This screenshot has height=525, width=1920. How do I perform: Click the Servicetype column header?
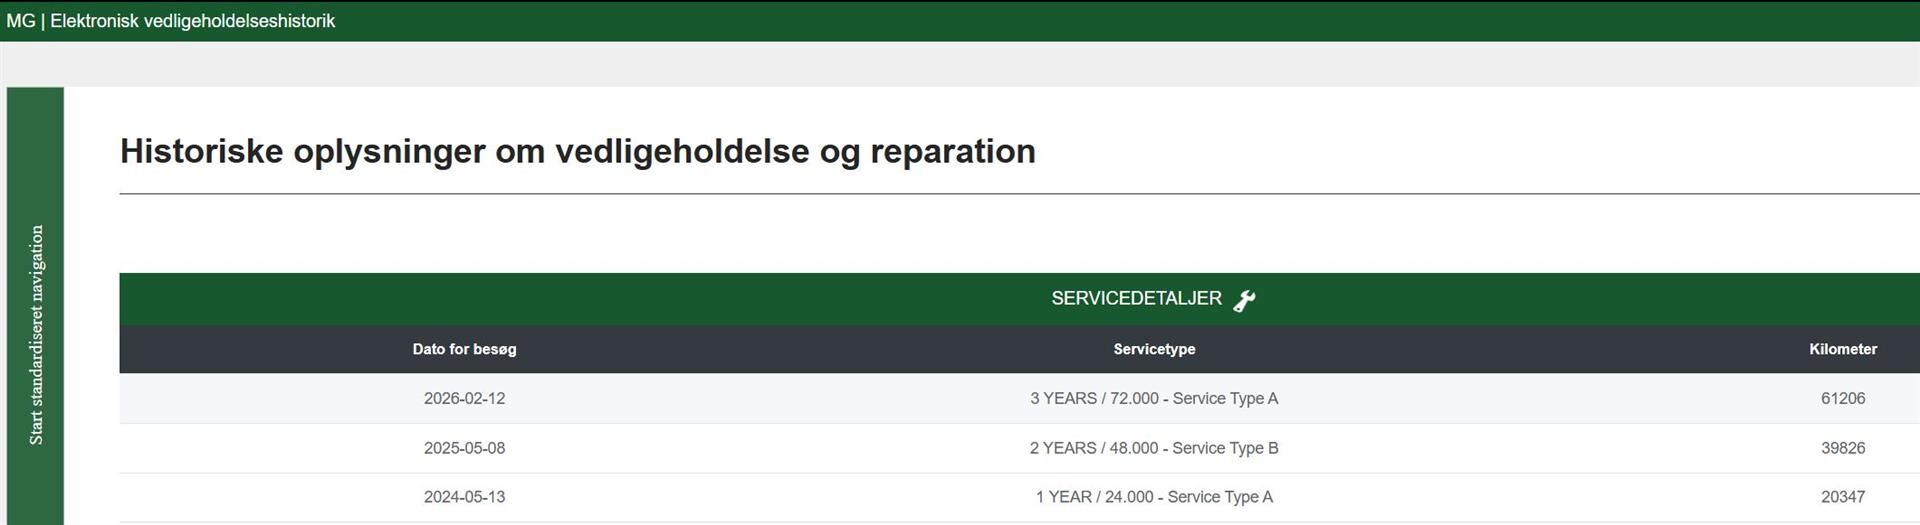click(1154, 349)
